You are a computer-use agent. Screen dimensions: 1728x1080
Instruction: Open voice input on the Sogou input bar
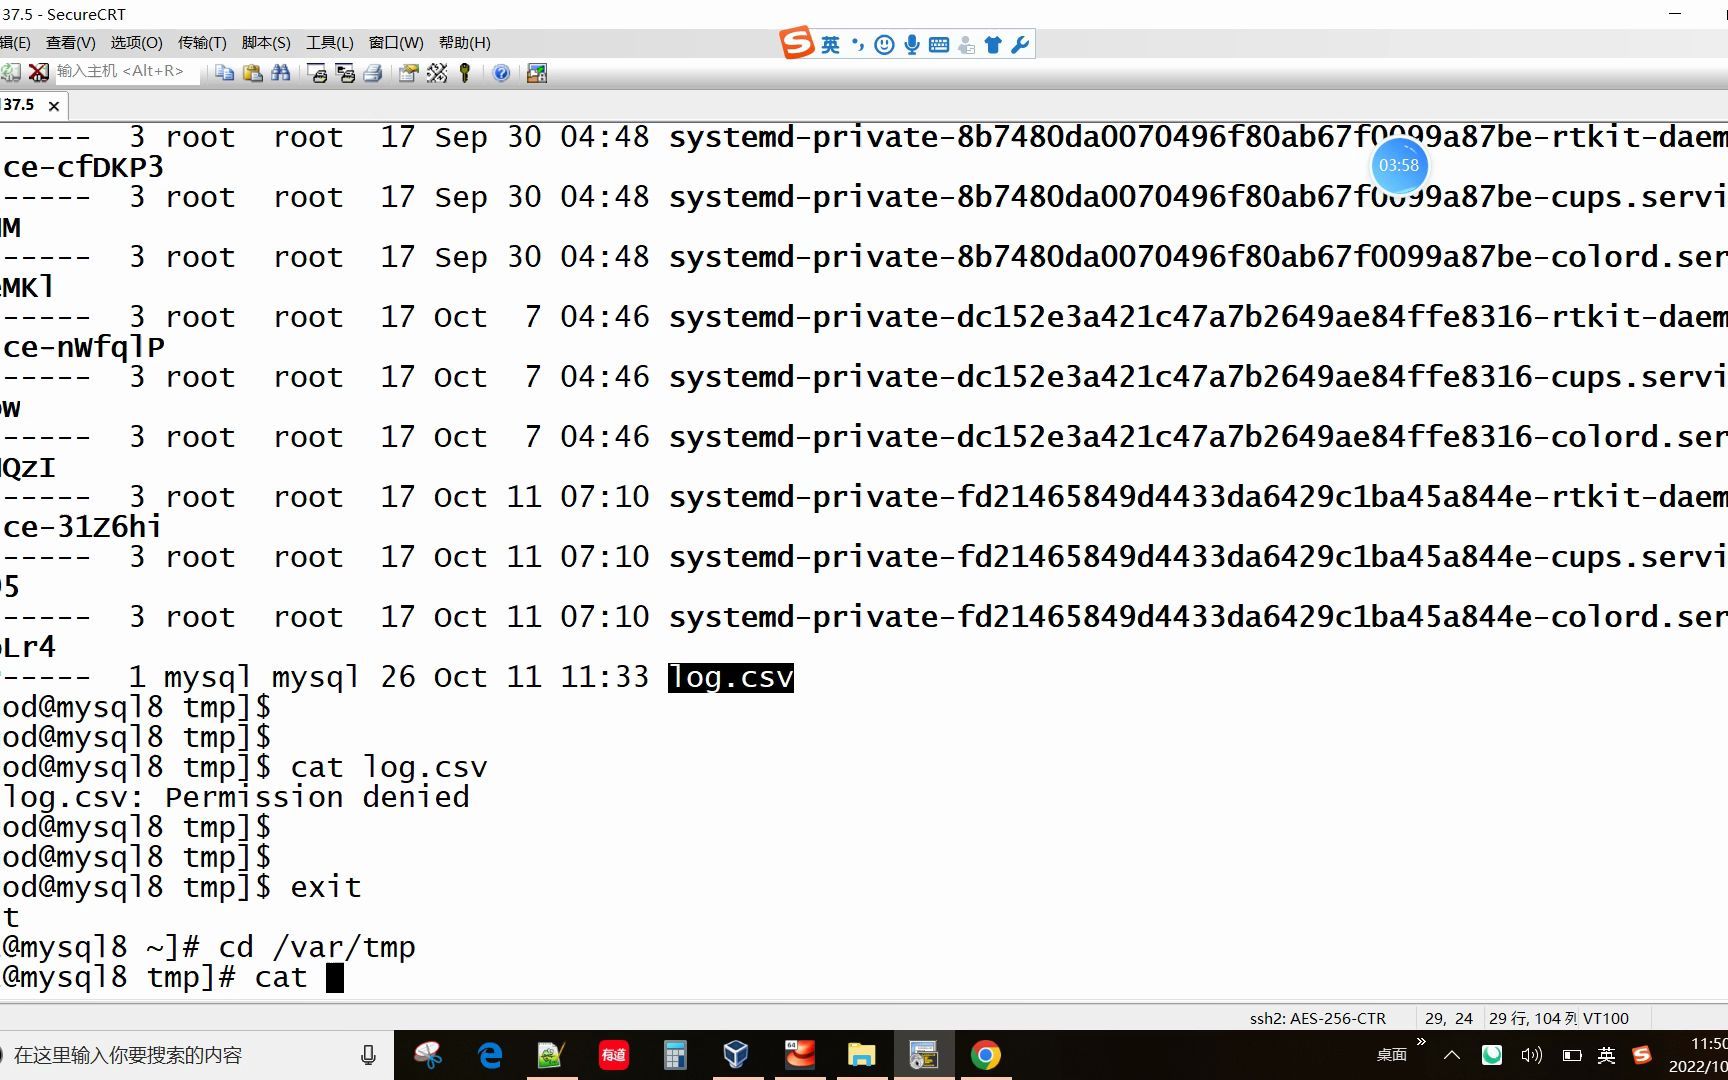911,45
